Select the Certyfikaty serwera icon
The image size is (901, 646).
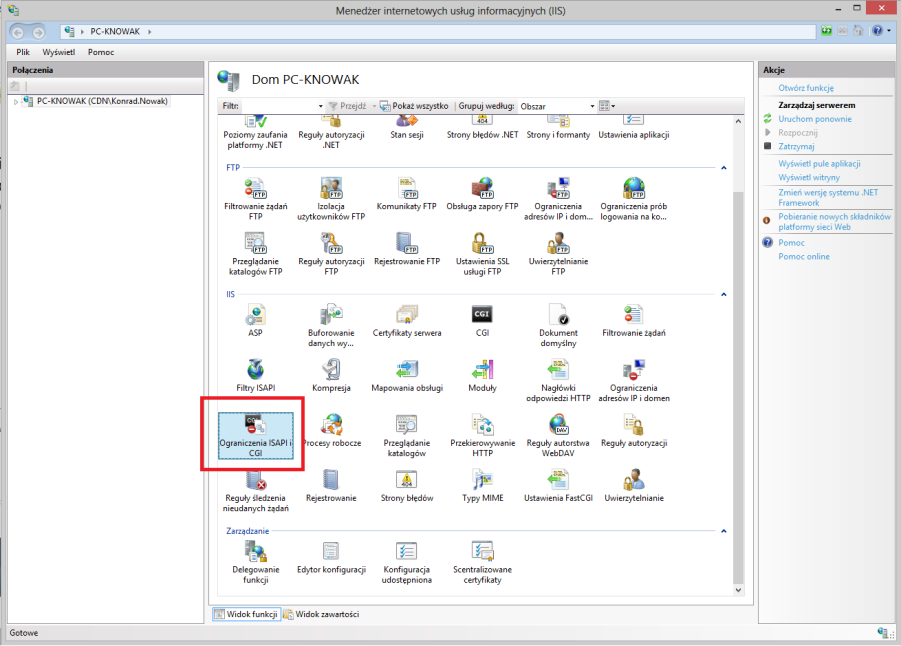pyautogui.click(x=407, y=321)
